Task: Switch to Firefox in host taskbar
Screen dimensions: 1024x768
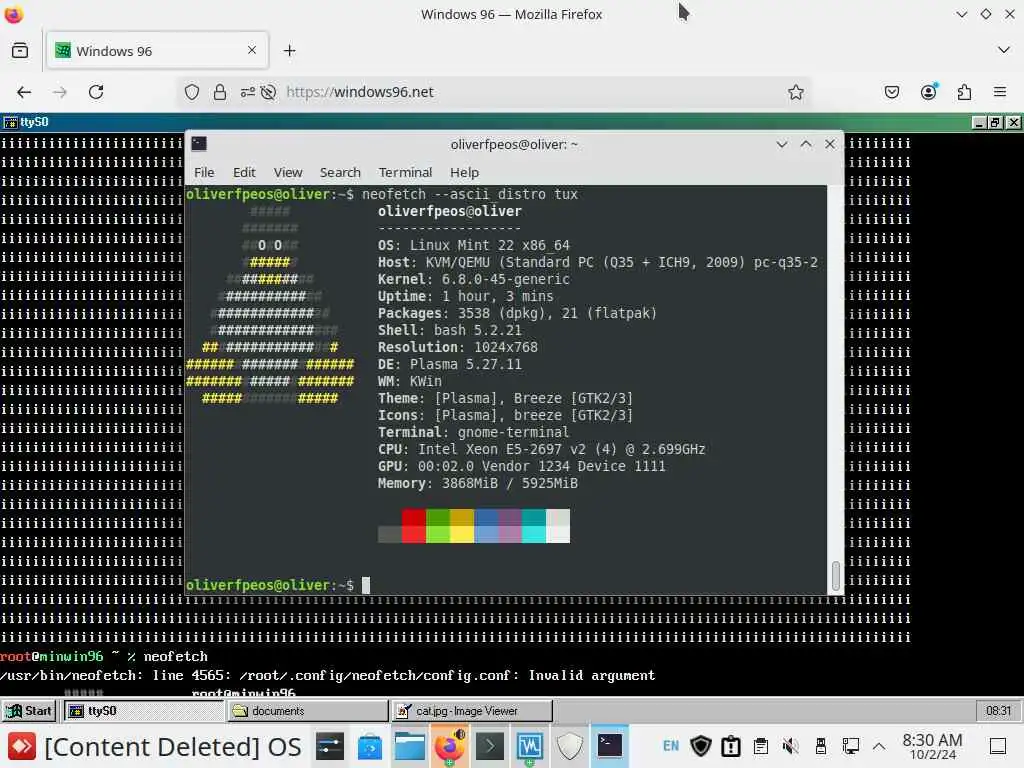Action: [x=450, y=746]
